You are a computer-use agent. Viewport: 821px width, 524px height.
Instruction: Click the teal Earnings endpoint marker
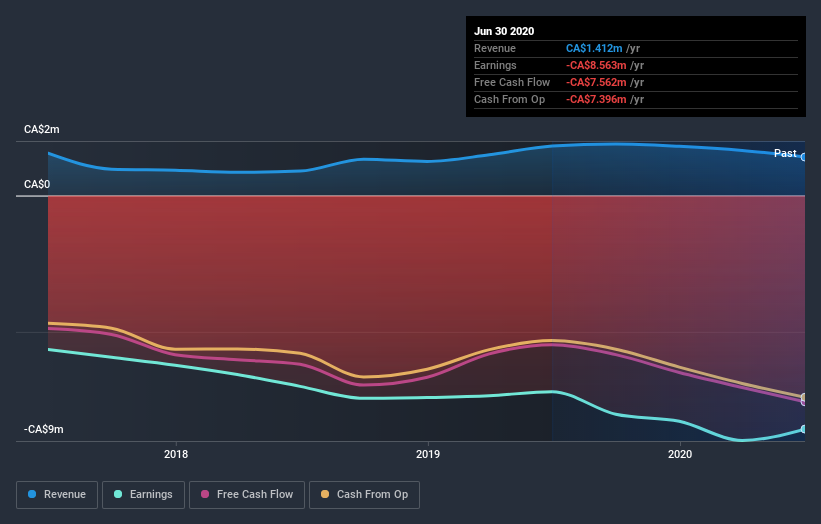click(x=804, y=429)
